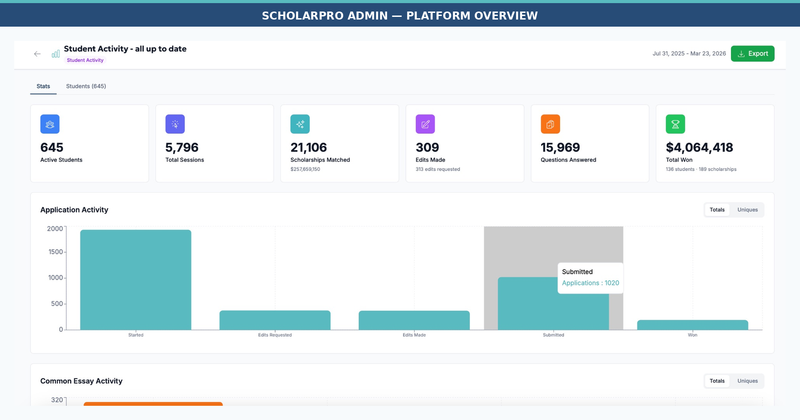Screen dimensions: 800x420
Task: Click the purple Student Activity tag
Action: tap(85, 61)
